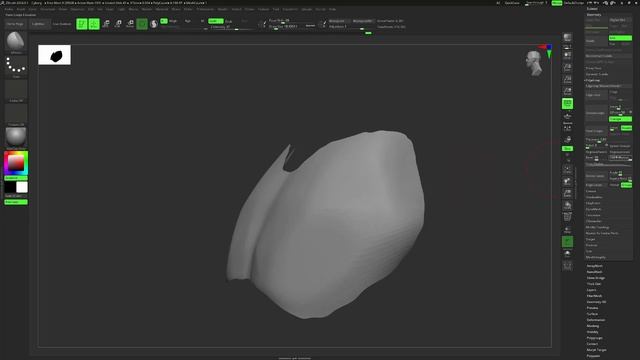
Task: Collapse the Geometry subpalette header
Action: pos(594,15)
